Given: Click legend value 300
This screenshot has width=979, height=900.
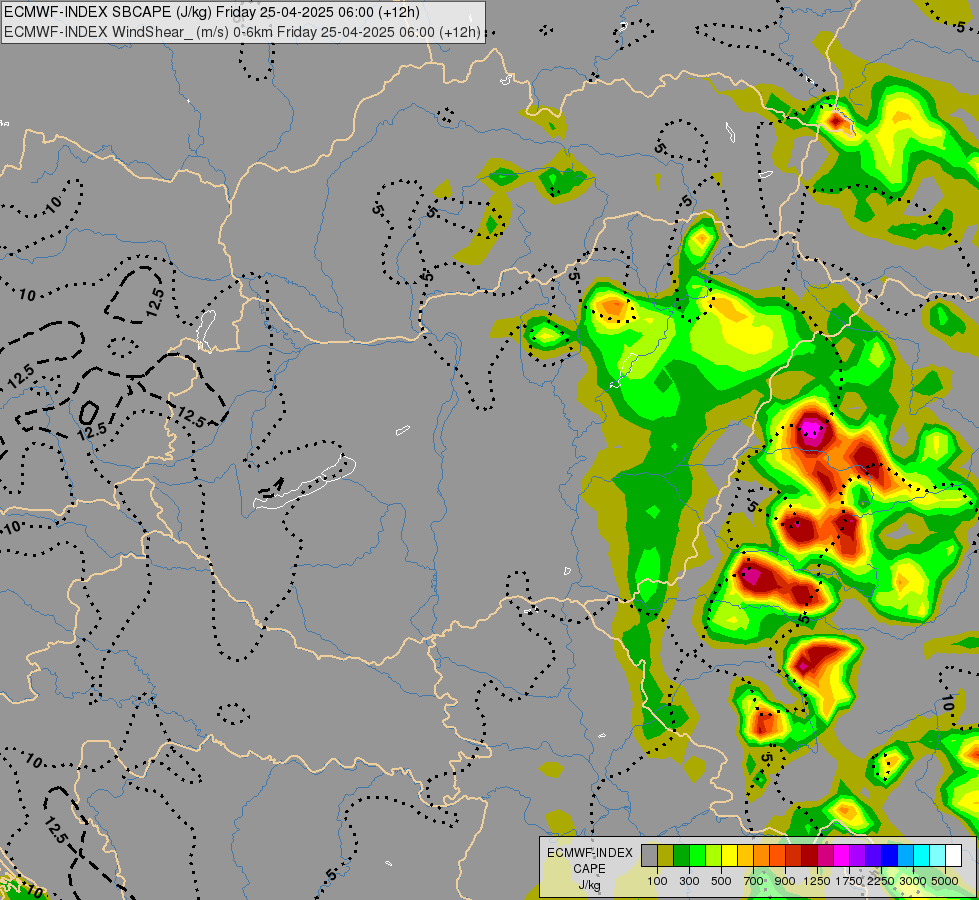Looking at the screenshot, I should pos(689,881).
